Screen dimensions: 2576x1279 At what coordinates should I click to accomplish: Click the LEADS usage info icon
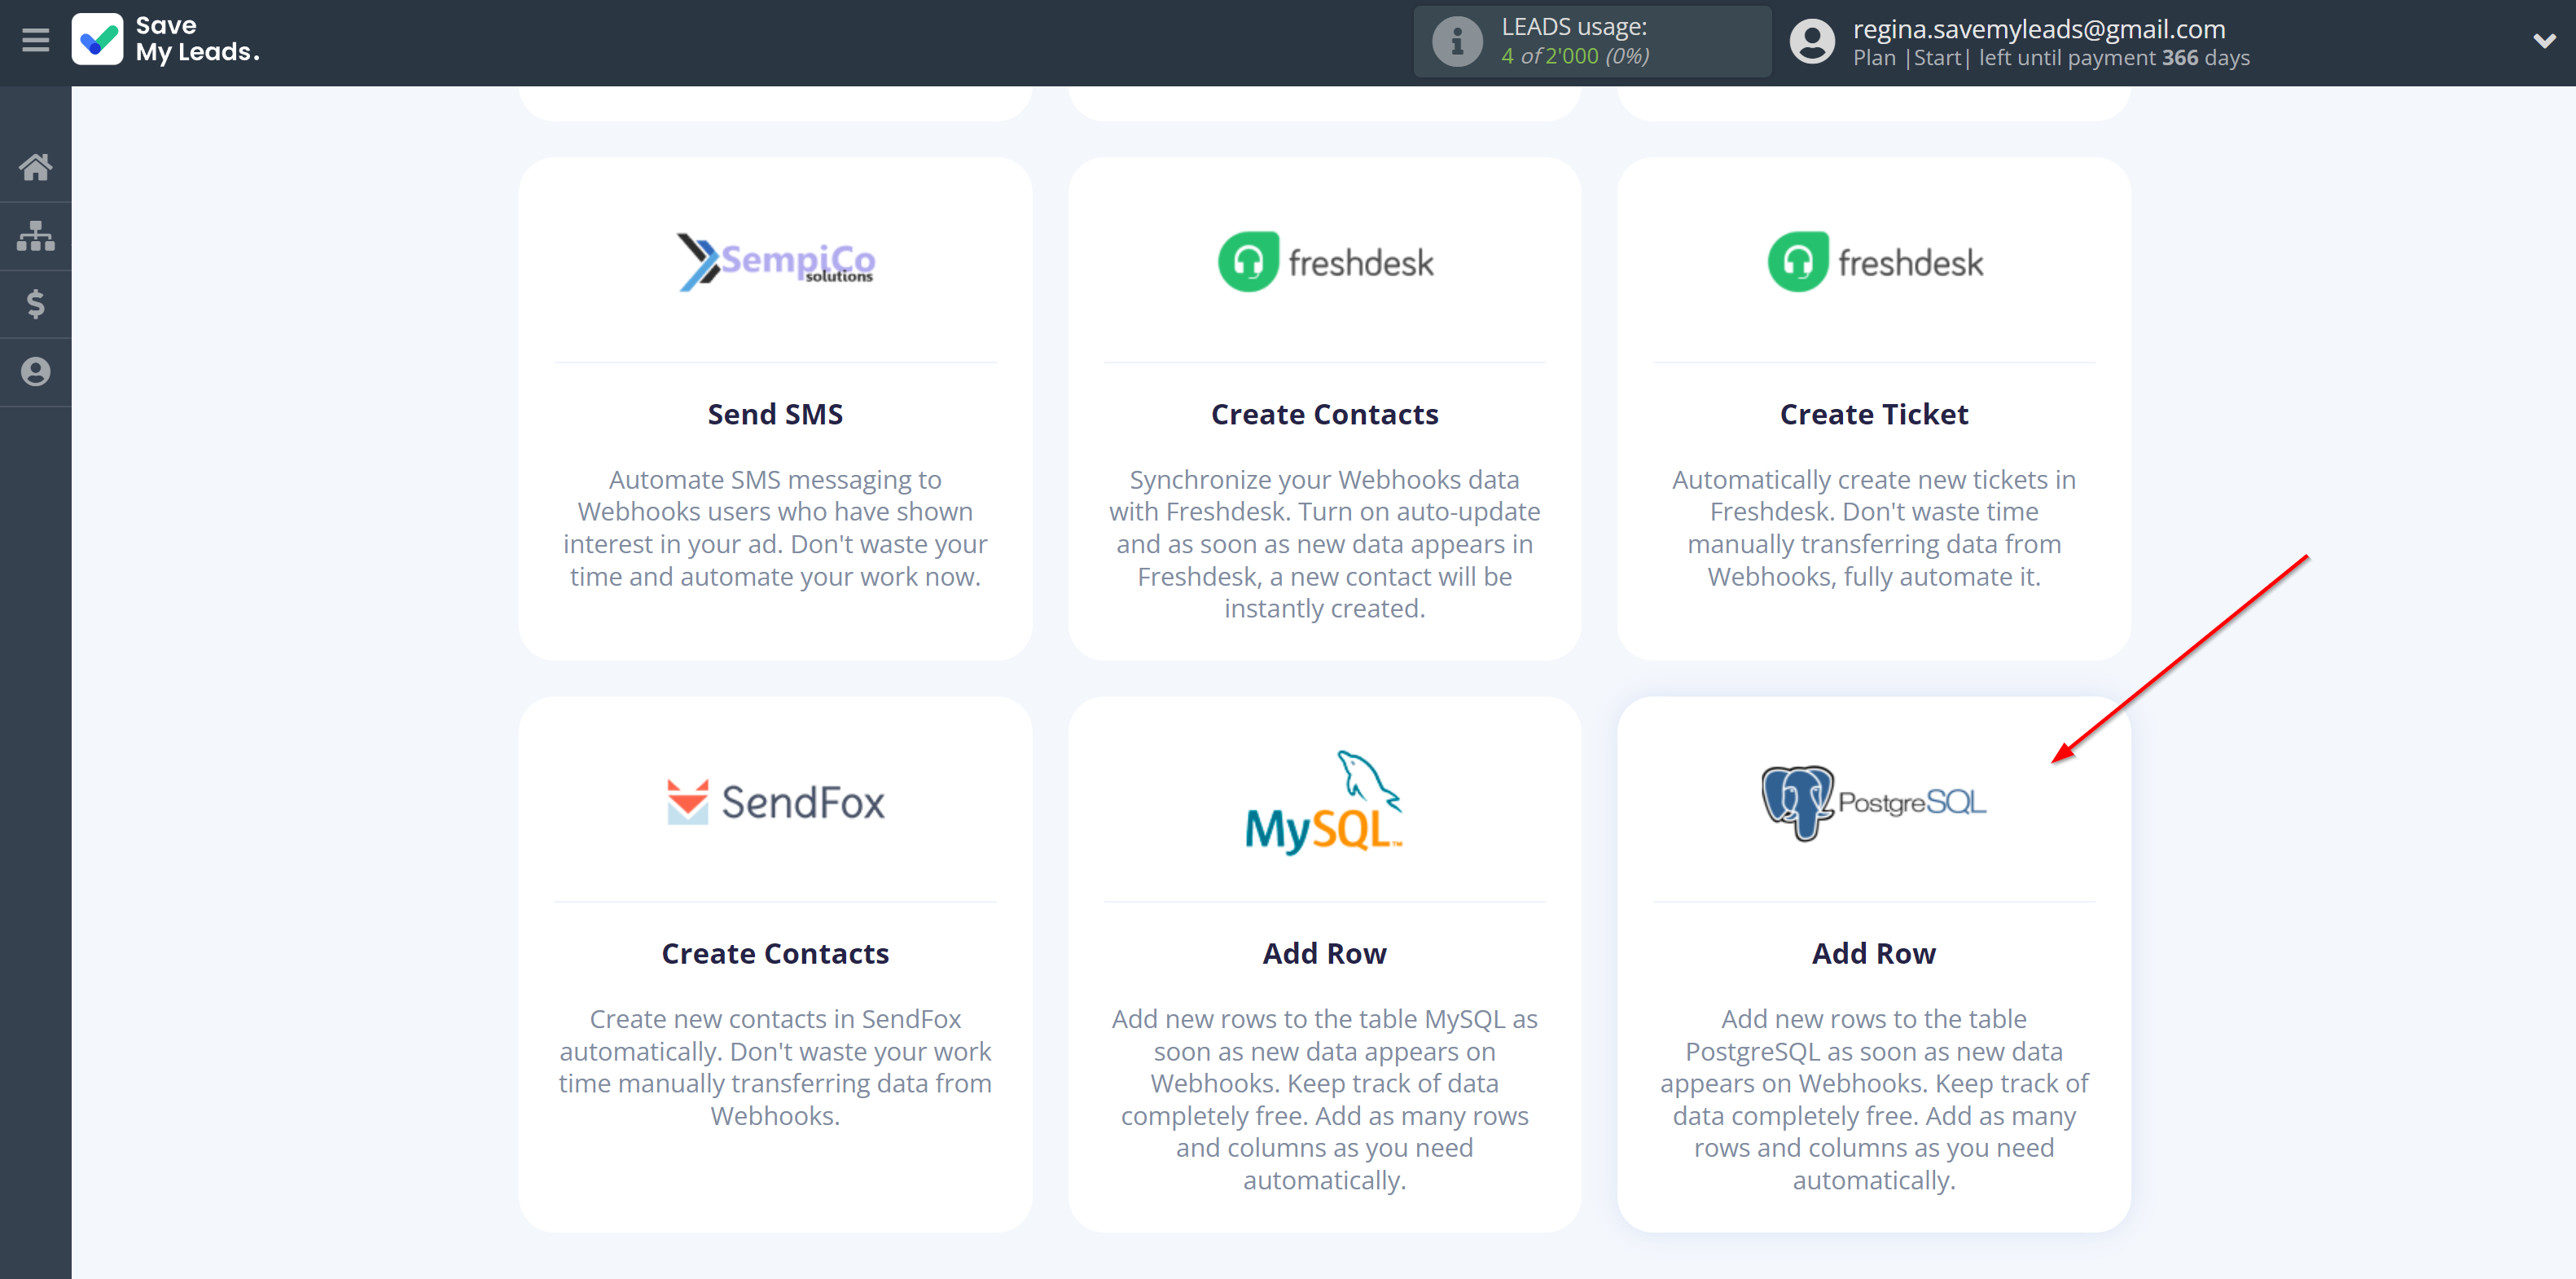click(x=1457, y=42)
